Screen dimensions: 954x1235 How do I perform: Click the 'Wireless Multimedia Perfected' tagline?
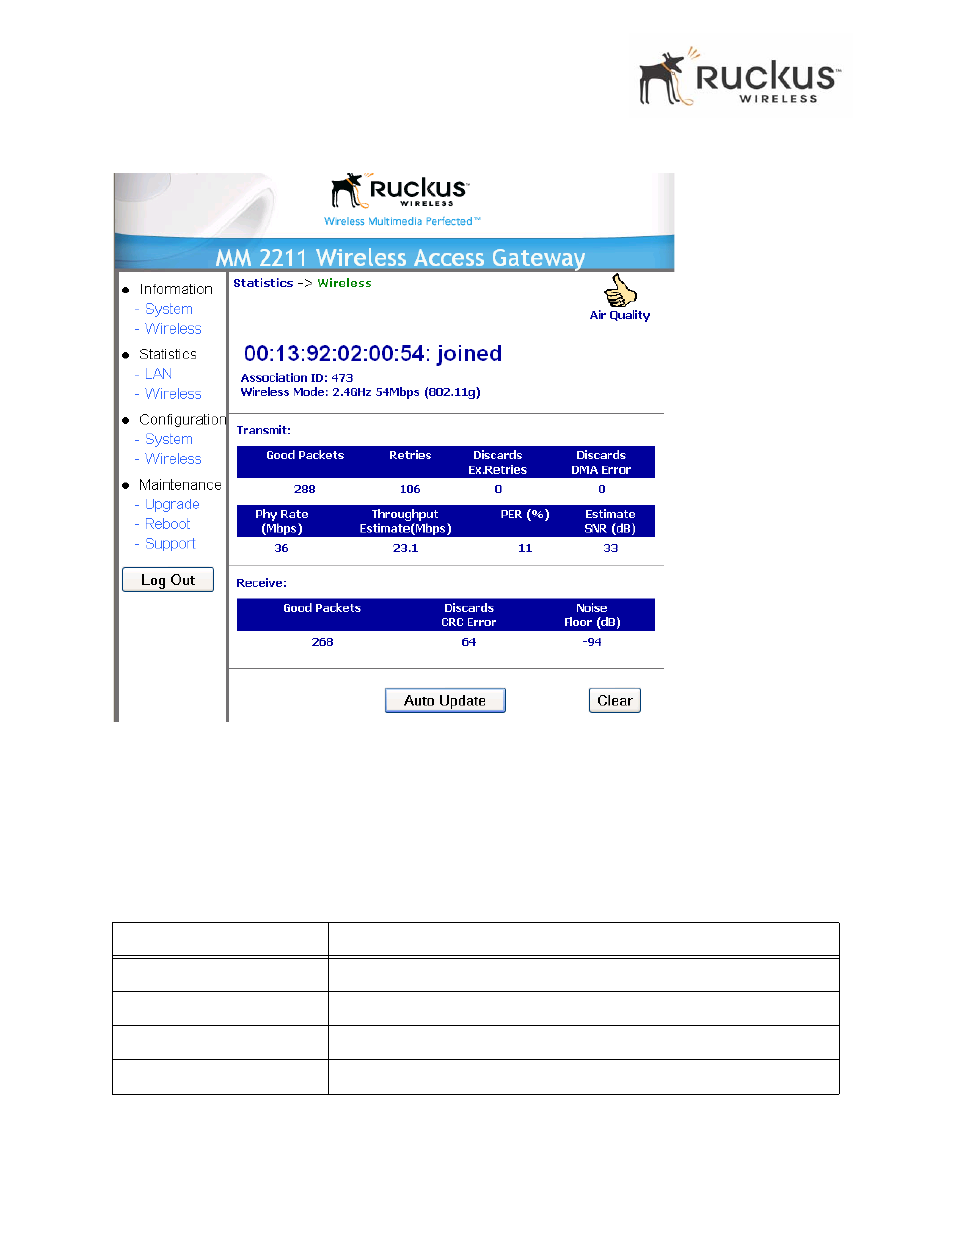click(x=402, y=221)
